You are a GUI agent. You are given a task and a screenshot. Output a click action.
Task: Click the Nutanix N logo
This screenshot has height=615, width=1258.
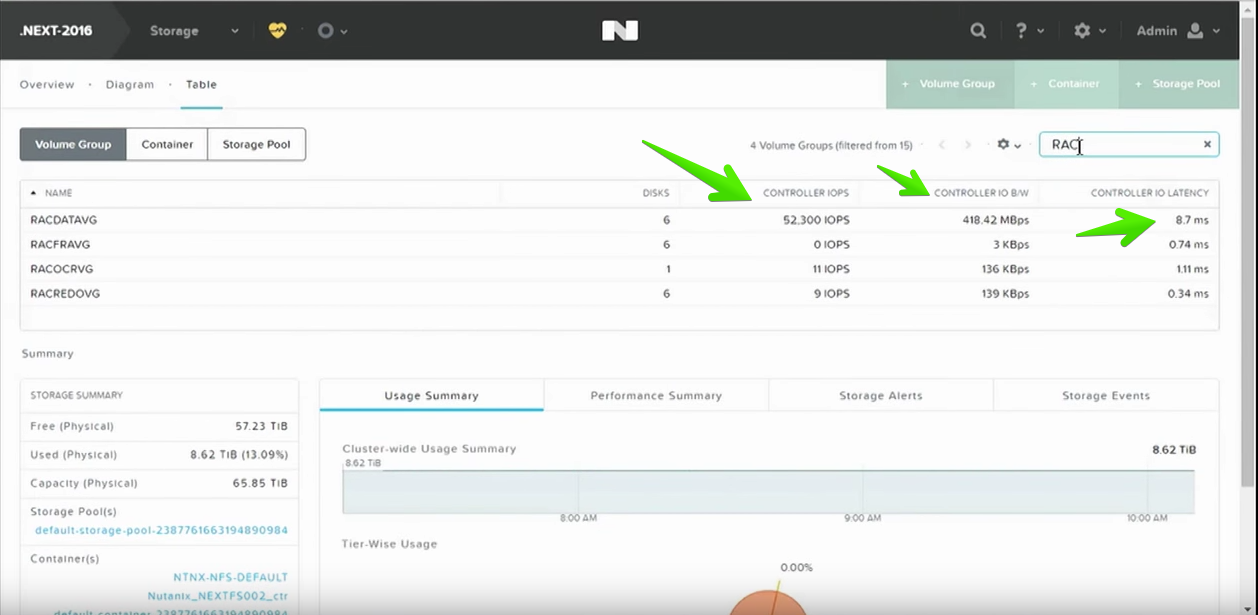tap(620, 30)
